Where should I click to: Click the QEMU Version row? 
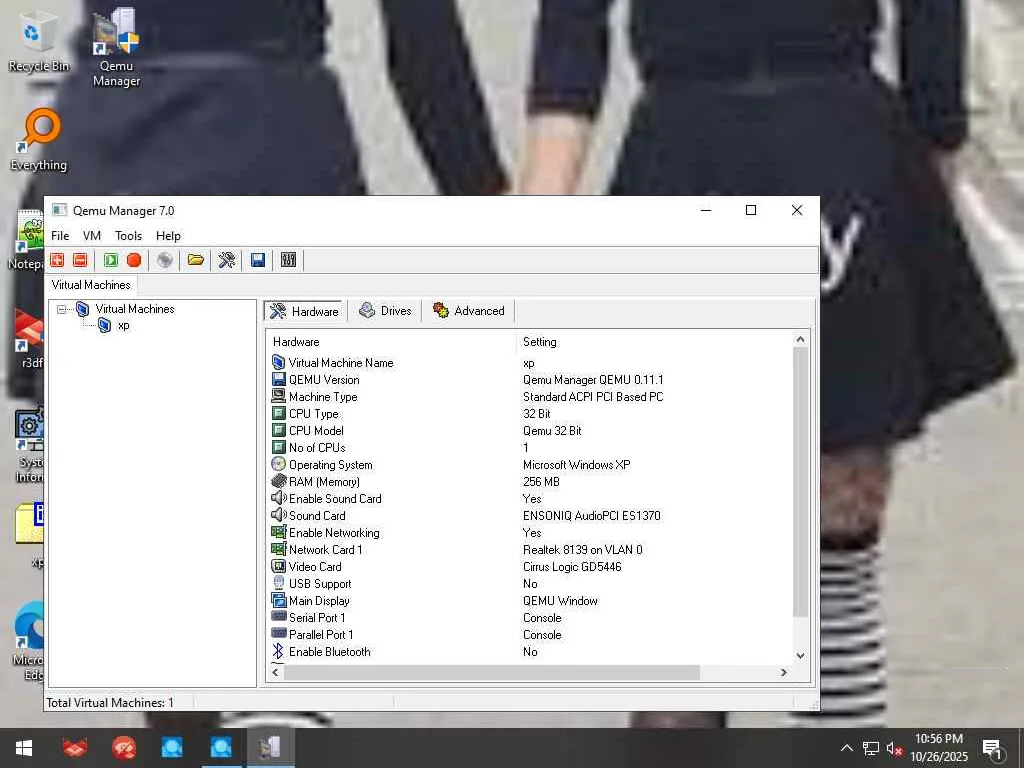[x=529, y=379]
